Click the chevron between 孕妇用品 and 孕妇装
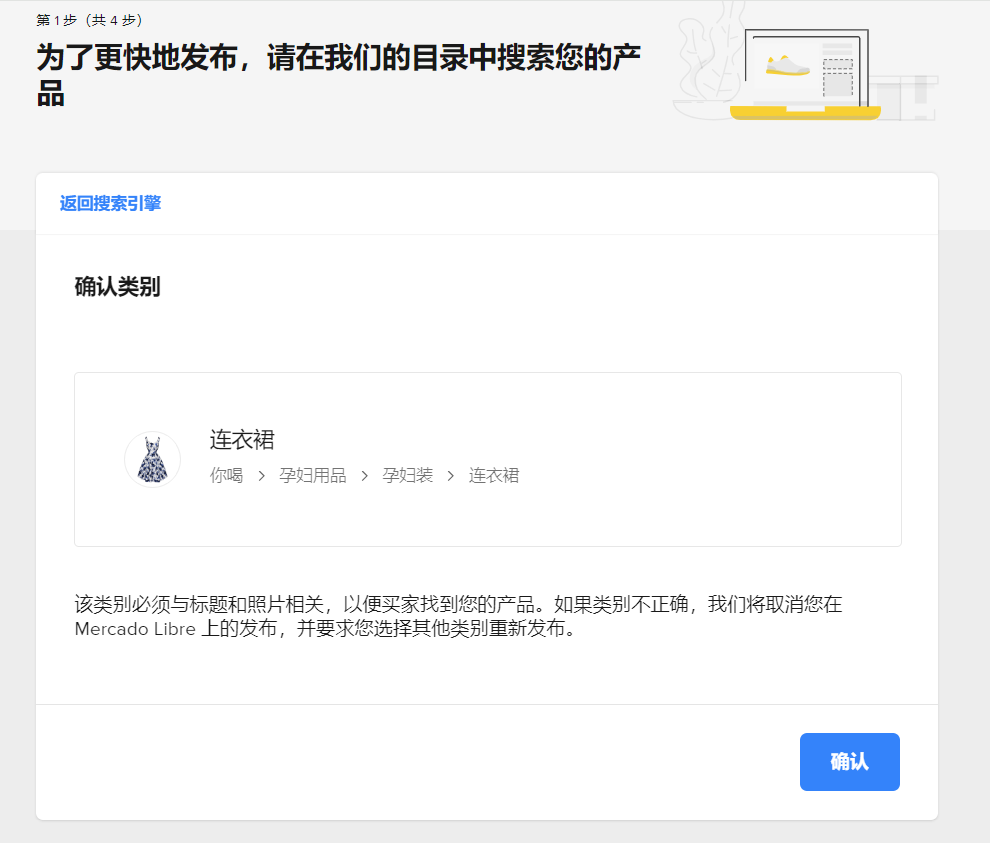990x843 pixels. (x=364, y=476)
